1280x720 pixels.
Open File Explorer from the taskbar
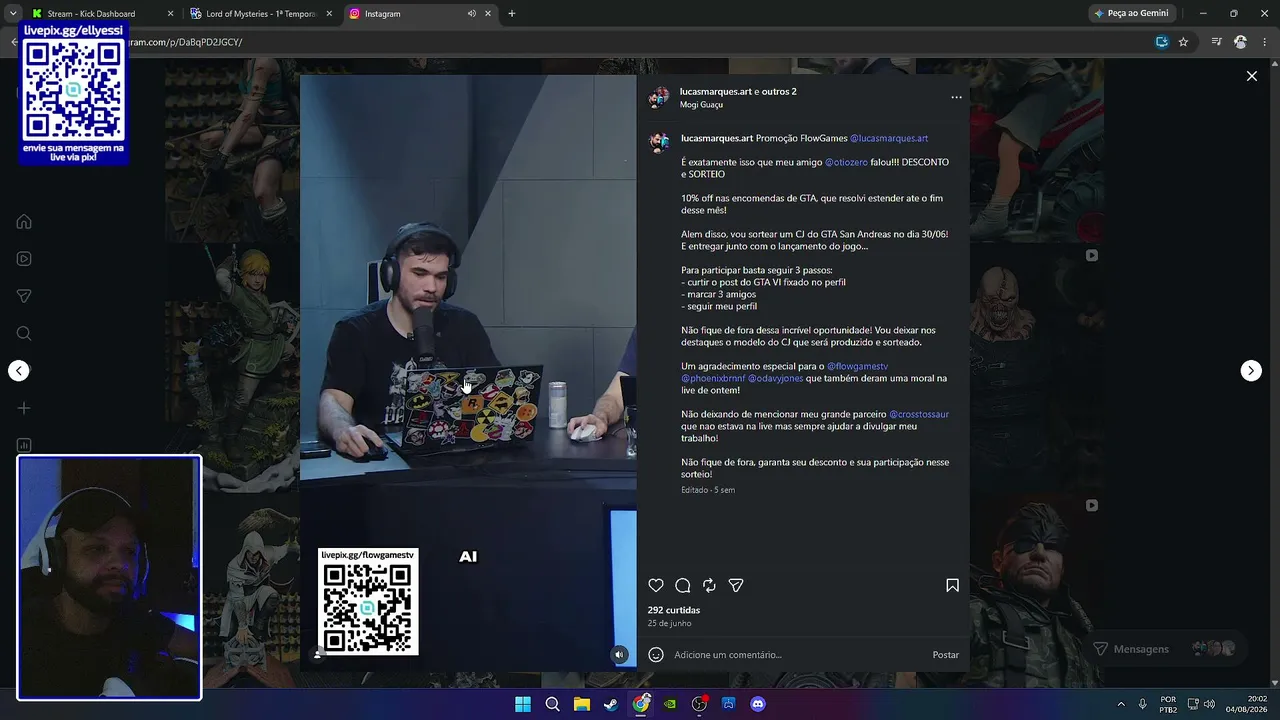pos(582,704)
